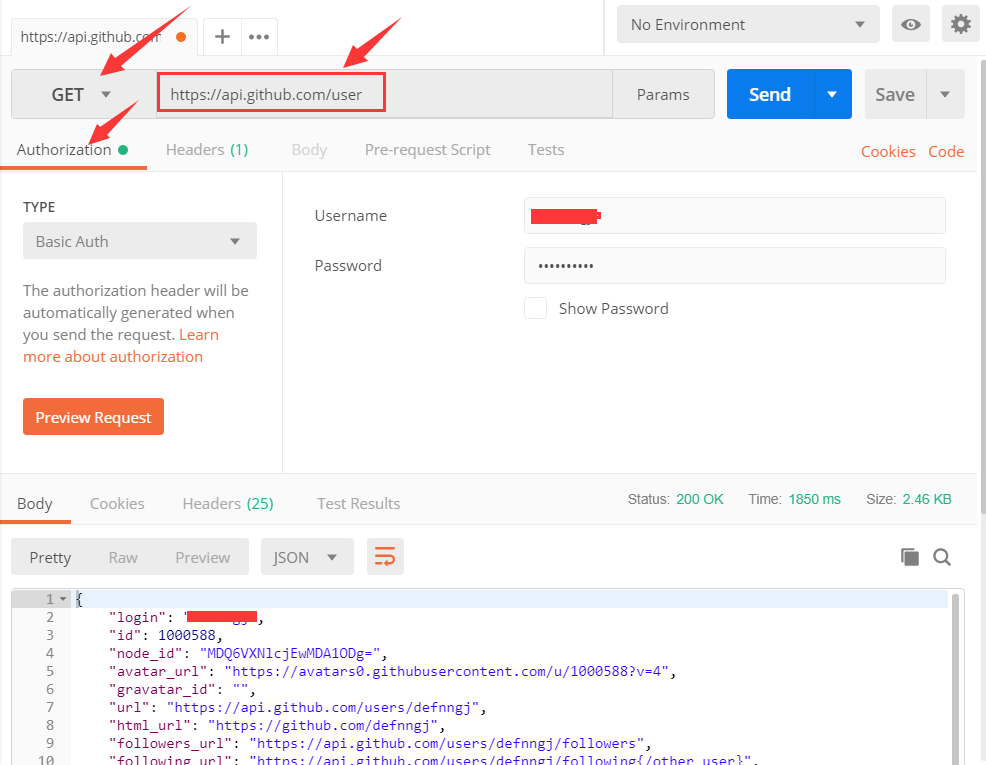Open the request Body tab
This screenshot has height=765, width=986.
[309, 150]
